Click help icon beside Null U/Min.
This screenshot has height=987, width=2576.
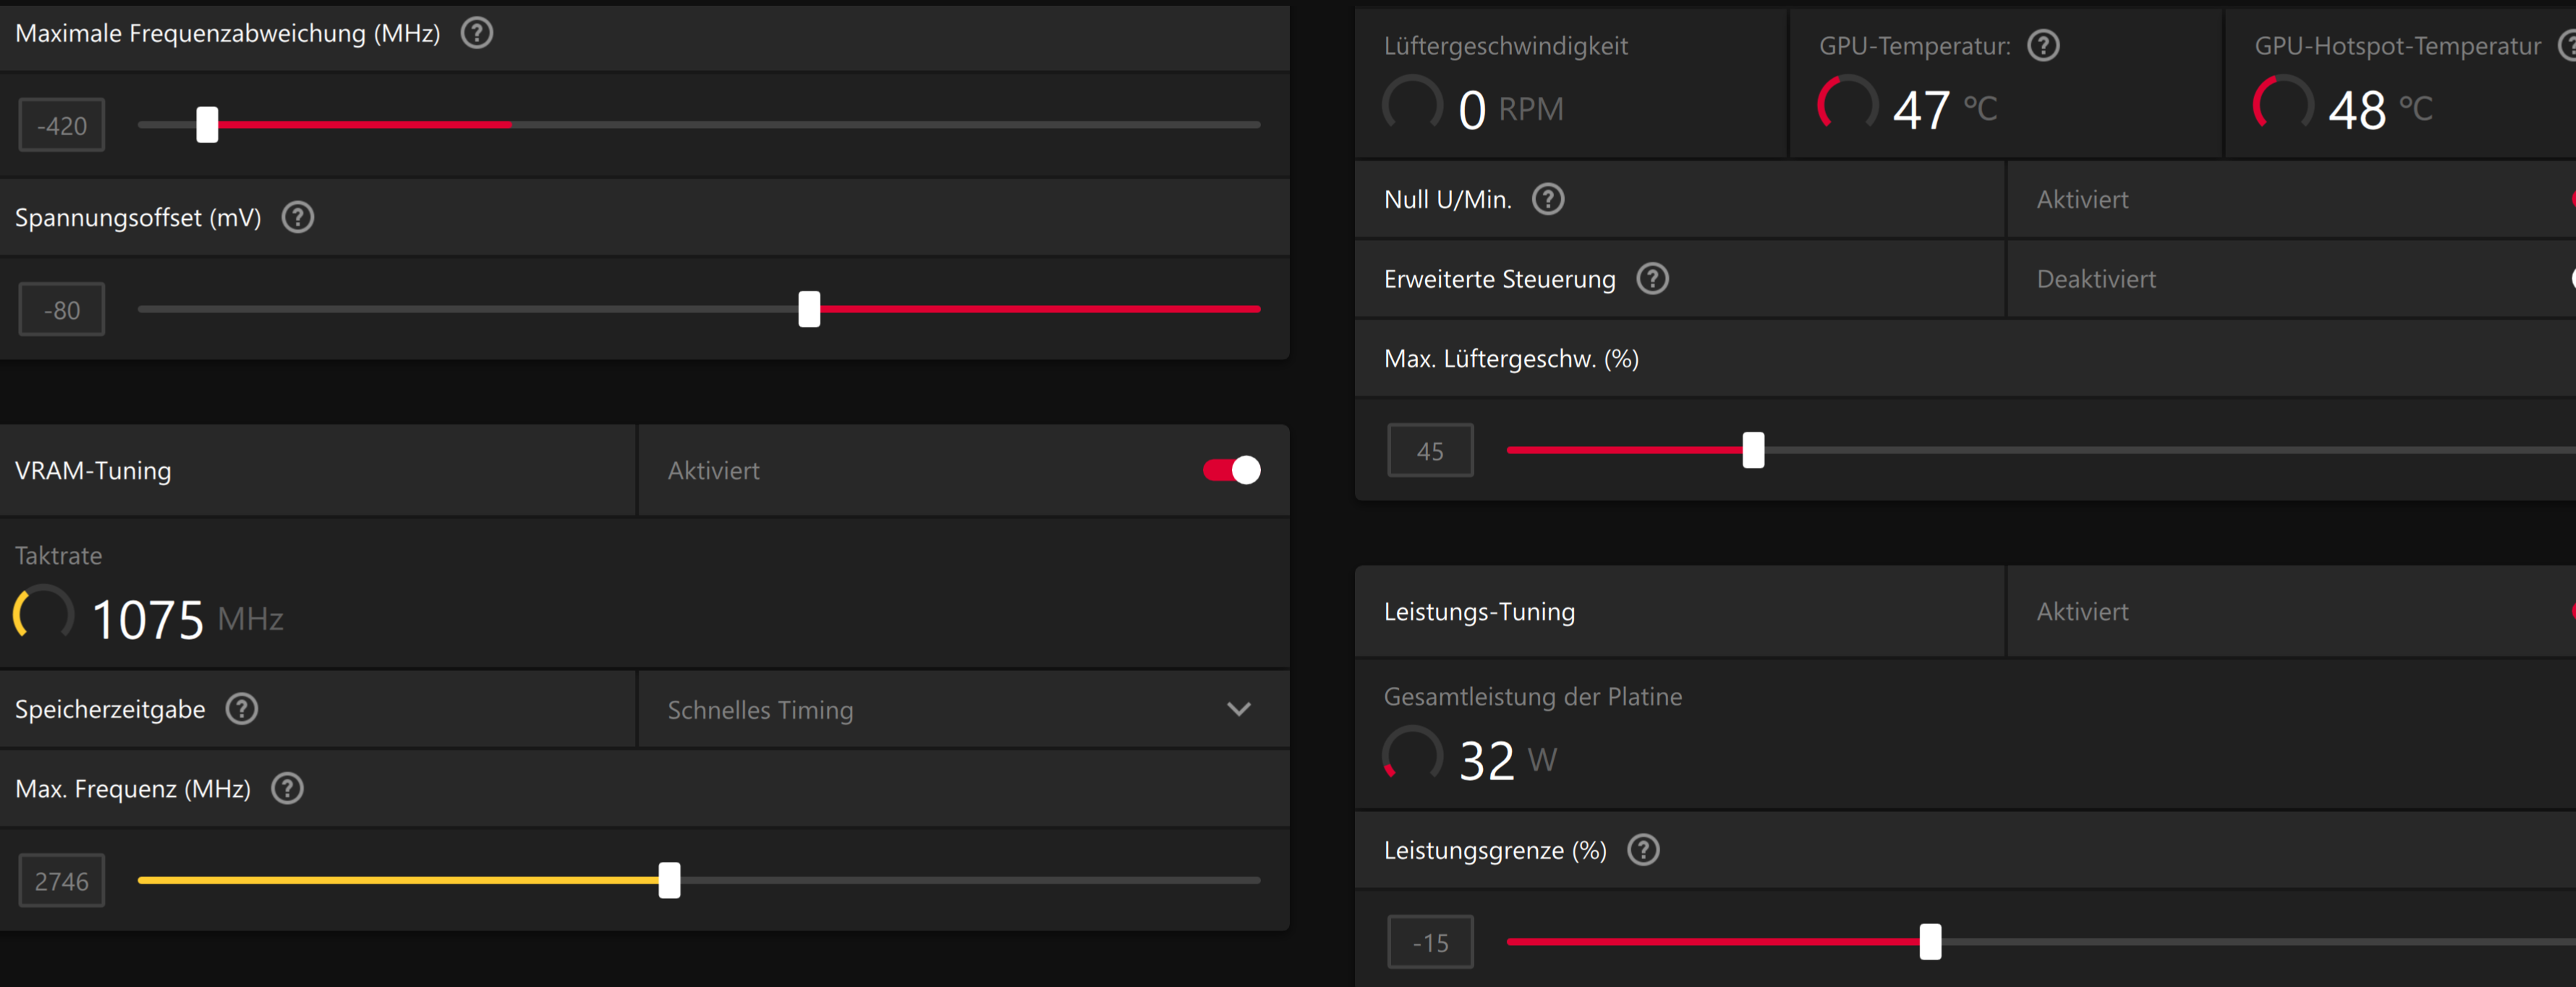coord(1548,199)
